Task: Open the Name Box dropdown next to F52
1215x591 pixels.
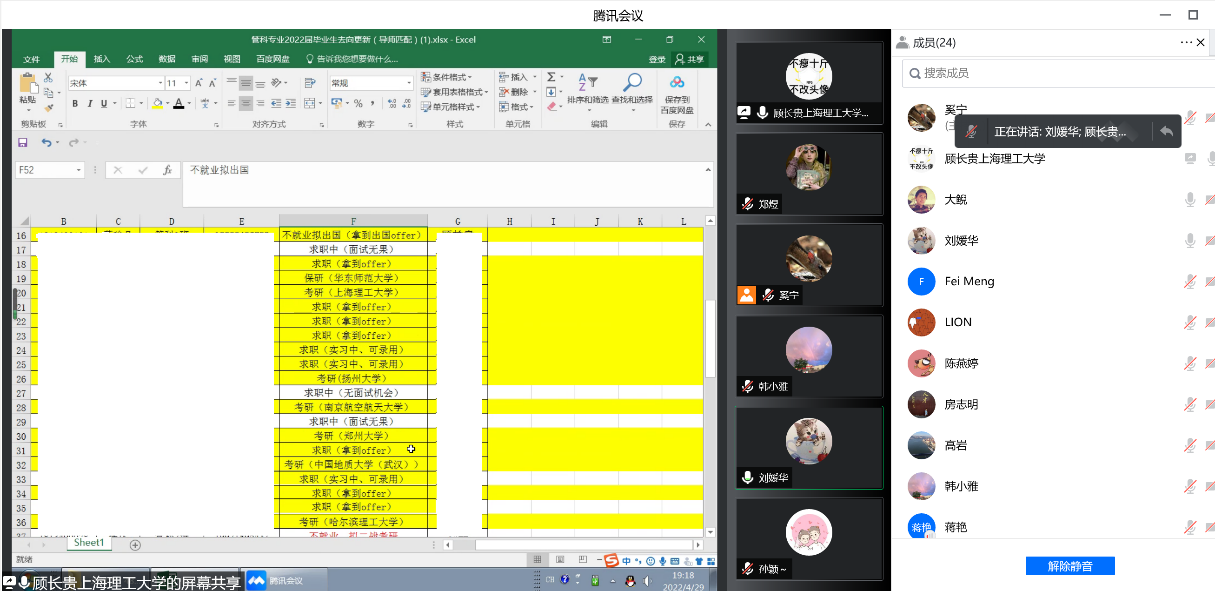Action: coord(79,170)
